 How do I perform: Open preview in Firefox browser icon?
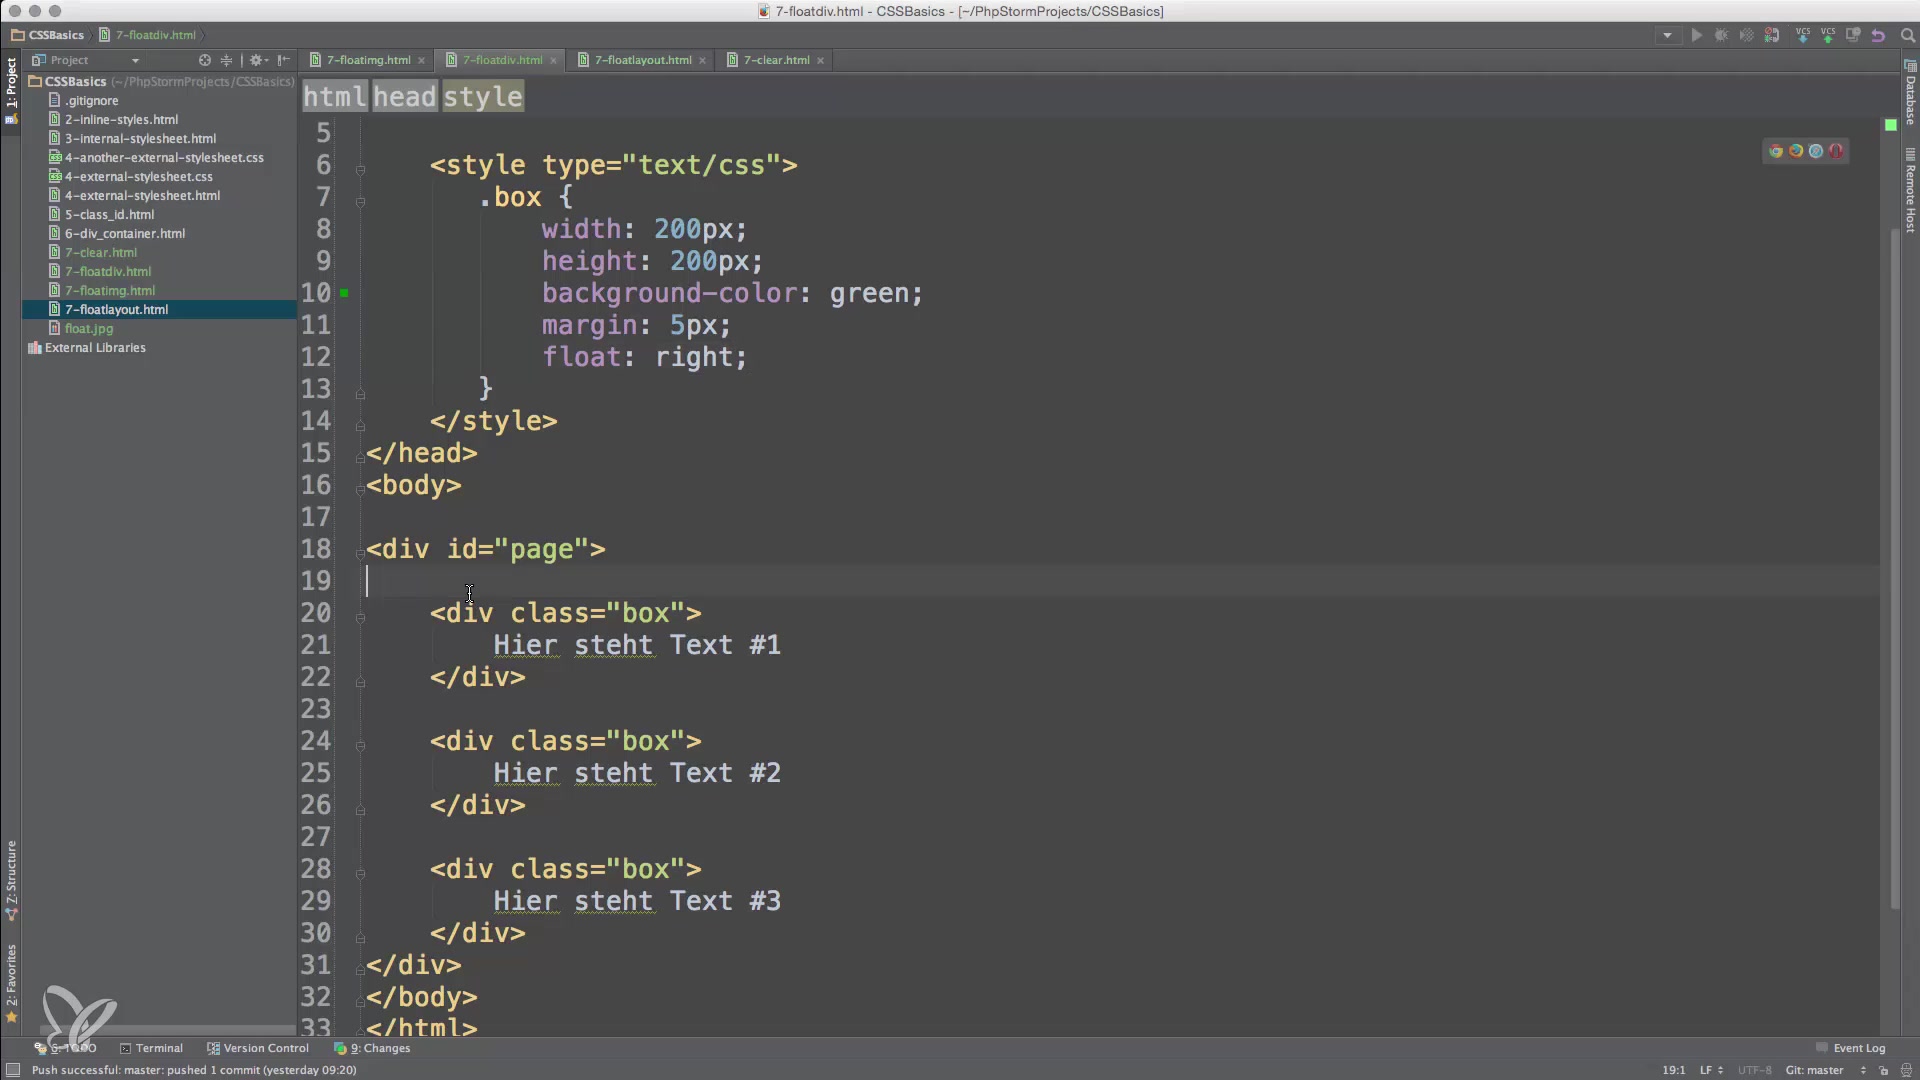tap(1796, 151)
